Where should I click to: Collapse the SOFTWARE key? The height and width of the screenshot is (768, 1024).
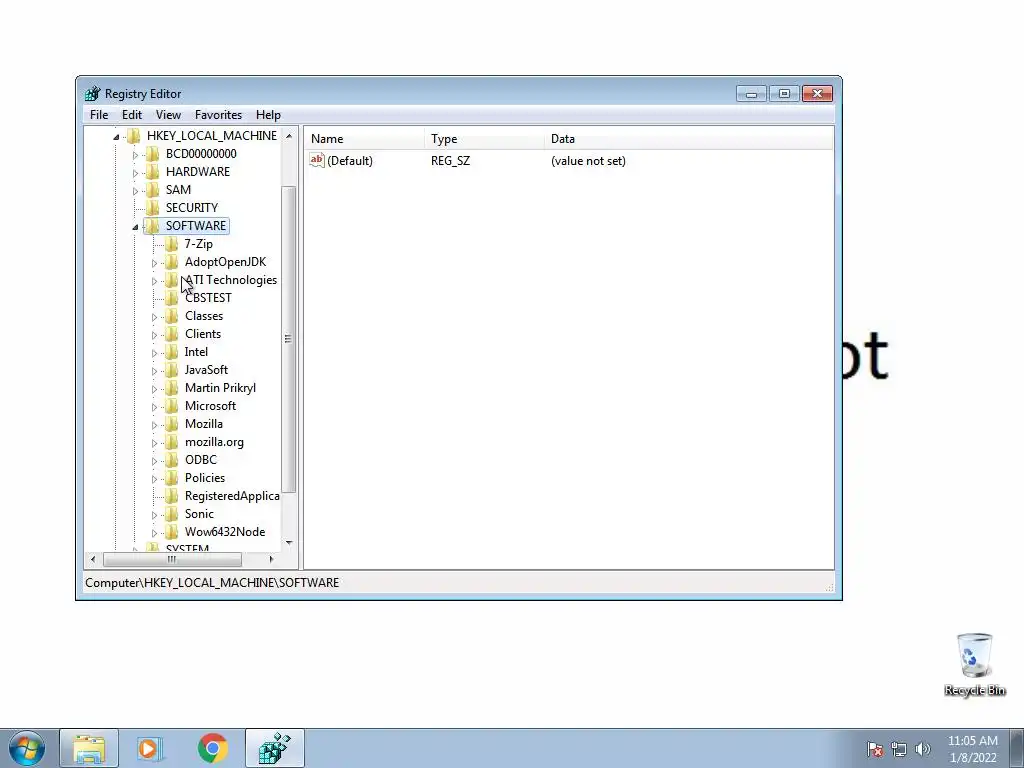coord(135,227)
